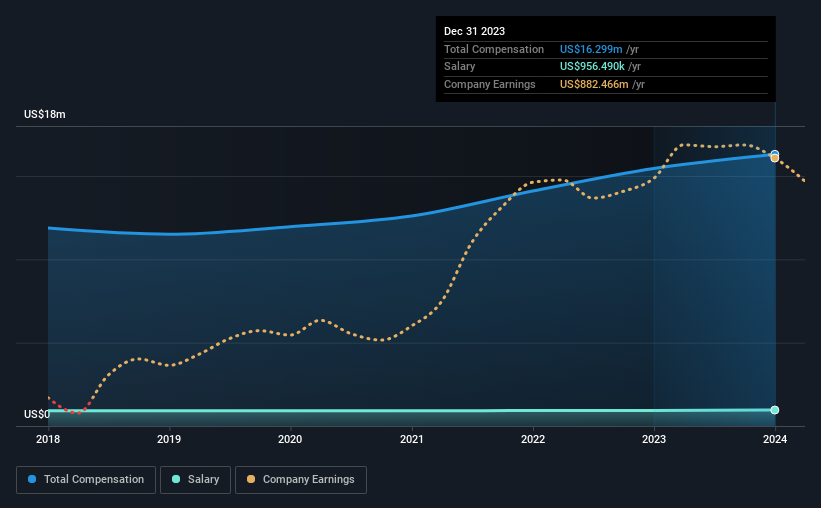
Task: Toggle the Salary legend button
Action: click(x=195, y=480)
